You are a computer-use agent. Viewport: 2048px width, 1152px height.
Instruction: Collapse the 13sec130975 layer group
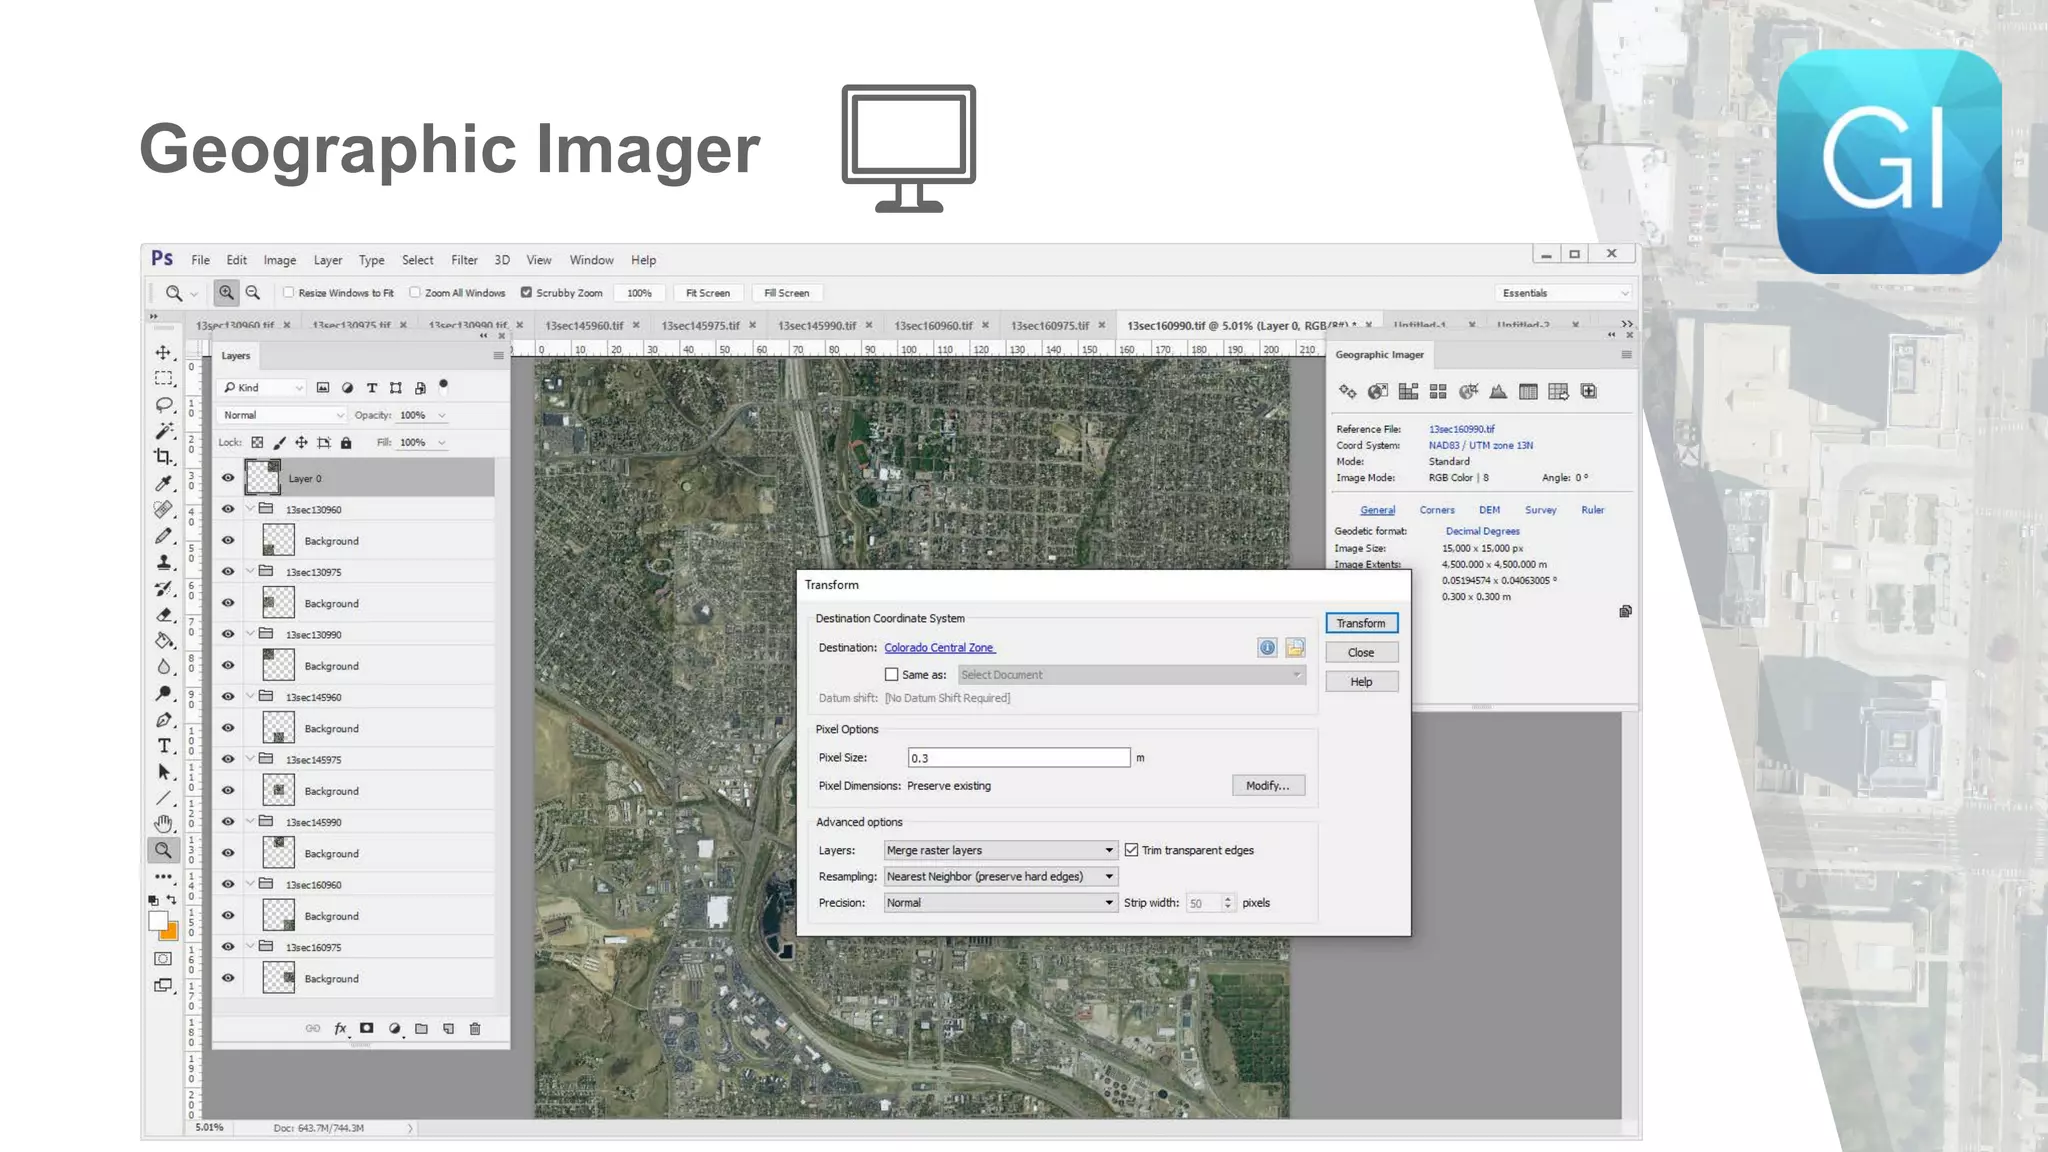point(250,571)
